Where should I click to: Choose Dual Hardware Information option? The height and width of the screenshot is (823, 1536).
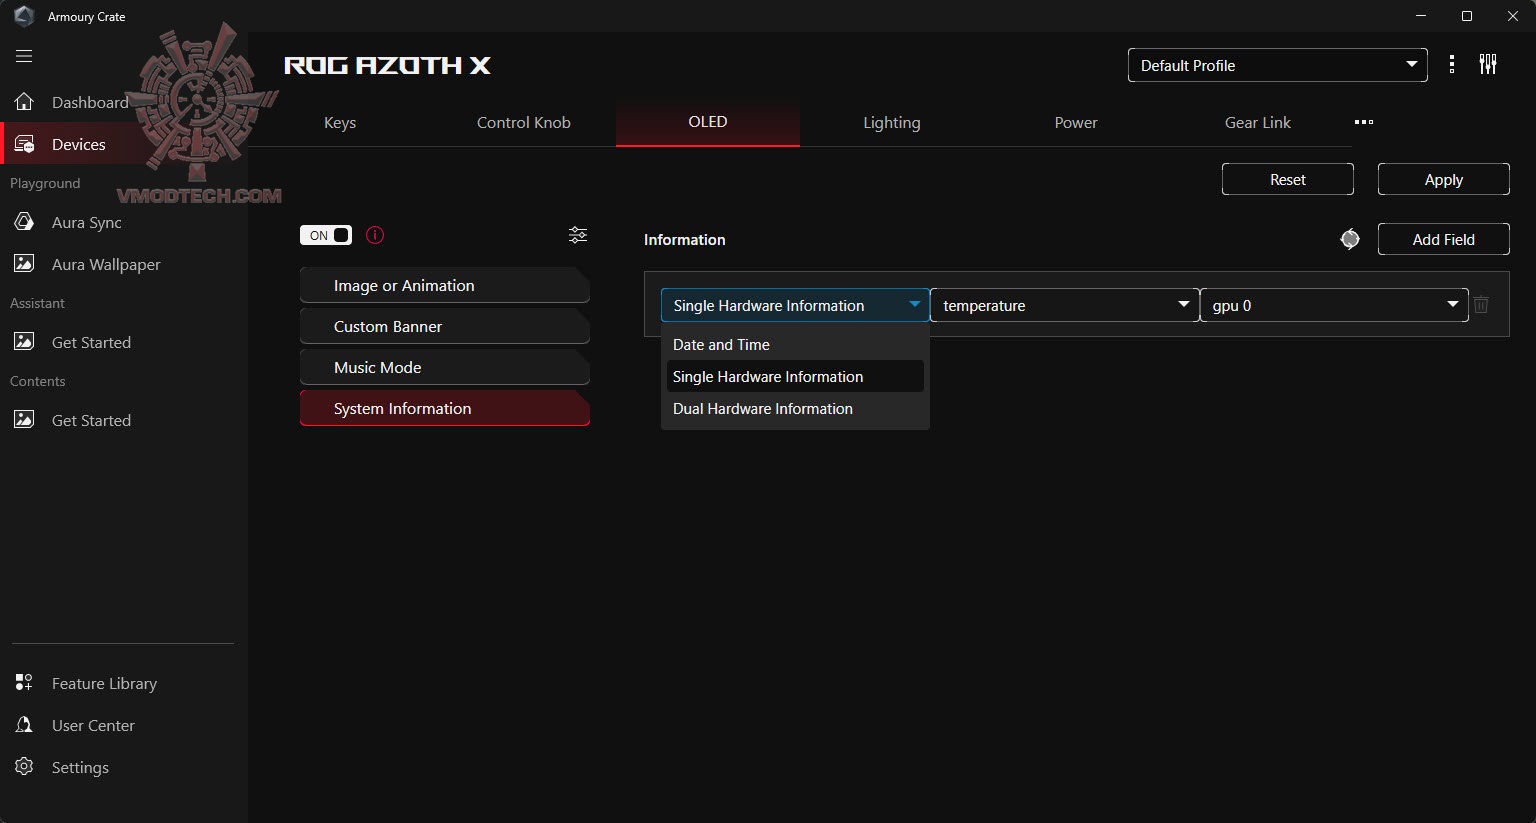click(x=795, y=408)
